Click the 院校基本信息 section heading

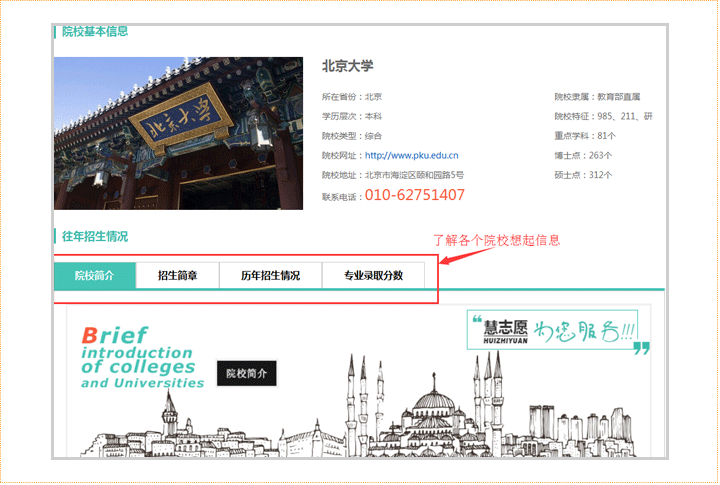coord(94,31)
